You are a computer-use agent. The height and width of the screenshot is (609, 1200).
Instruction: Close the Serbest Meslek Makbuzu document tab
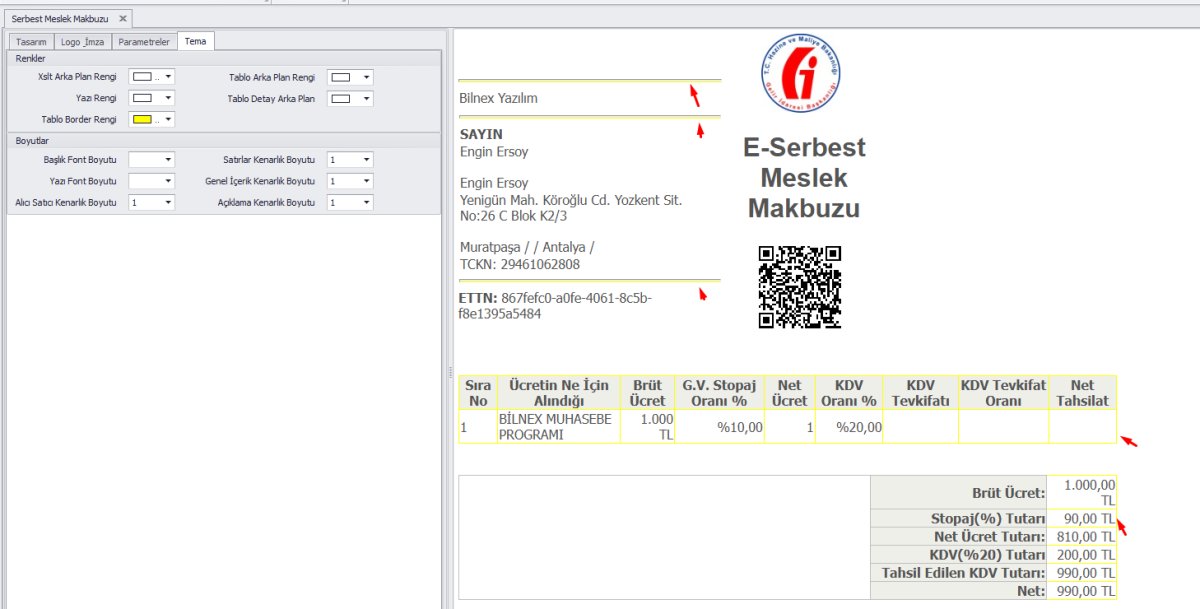(x=124, y=17)
